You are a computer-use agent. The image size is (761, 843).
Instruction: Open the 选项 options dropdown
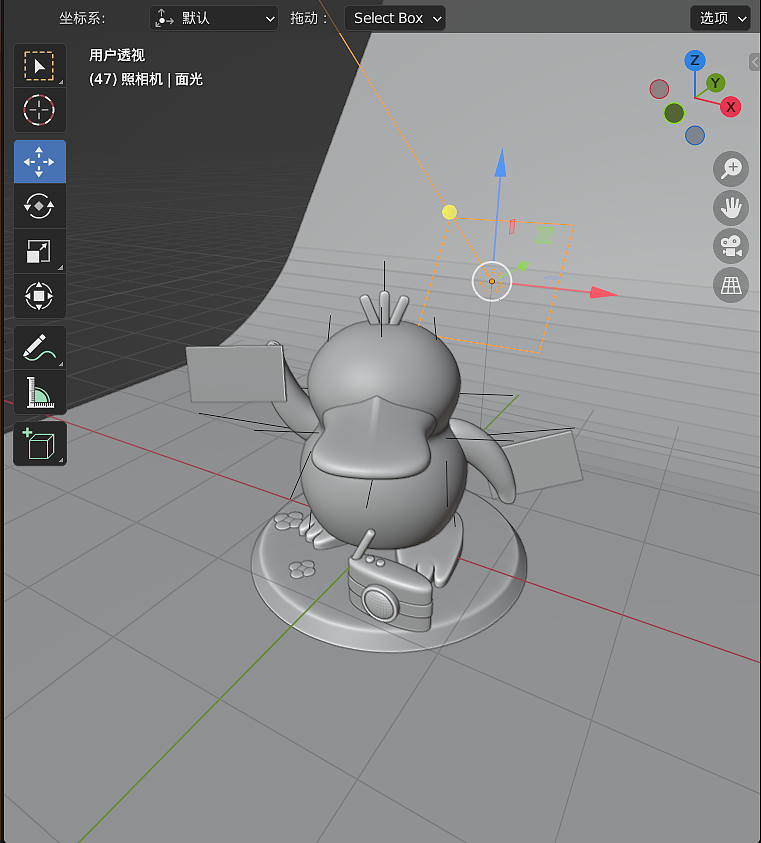pyautogui.click(x=720, y=18)
